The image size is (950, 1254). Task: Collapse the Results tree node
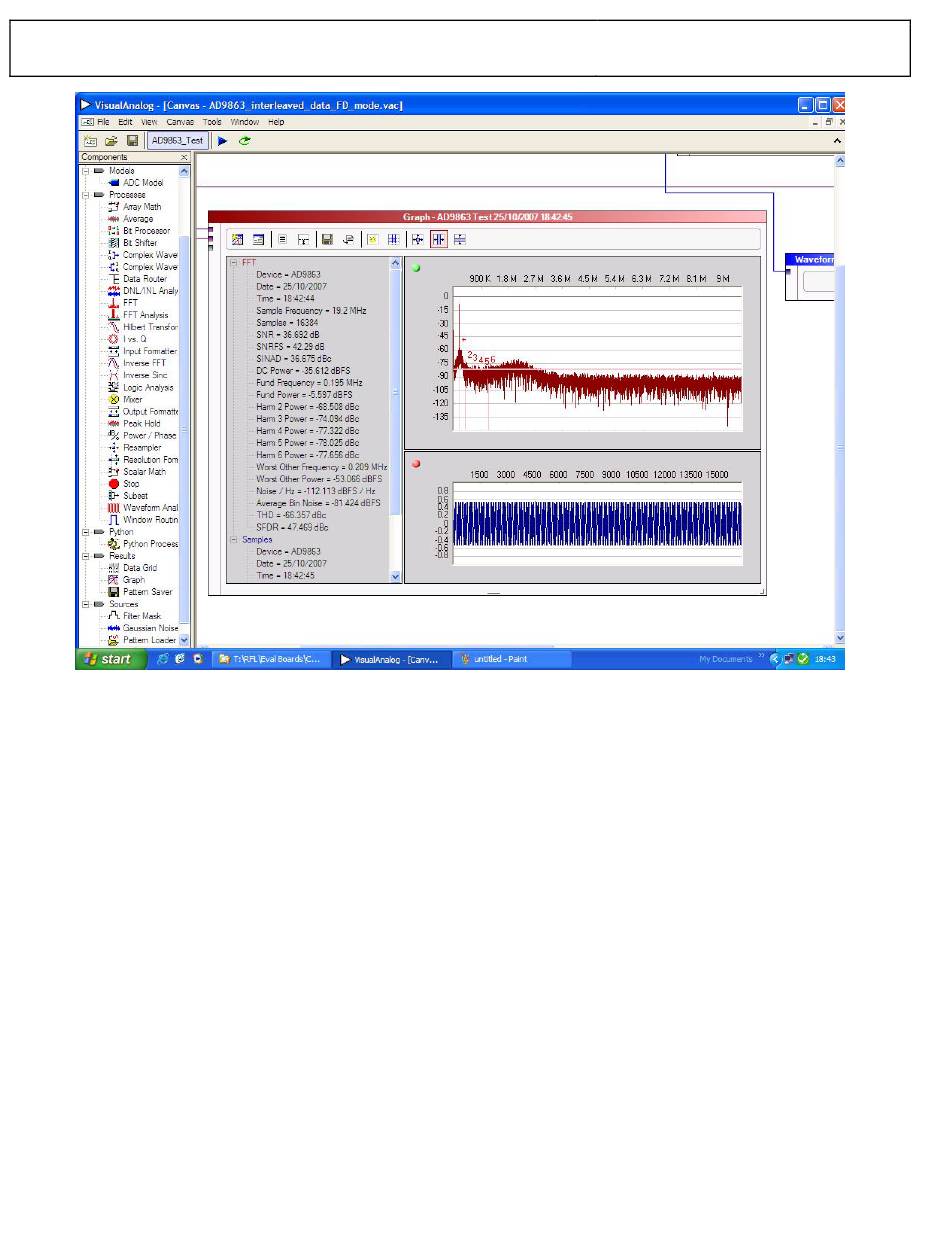[86, 556]
